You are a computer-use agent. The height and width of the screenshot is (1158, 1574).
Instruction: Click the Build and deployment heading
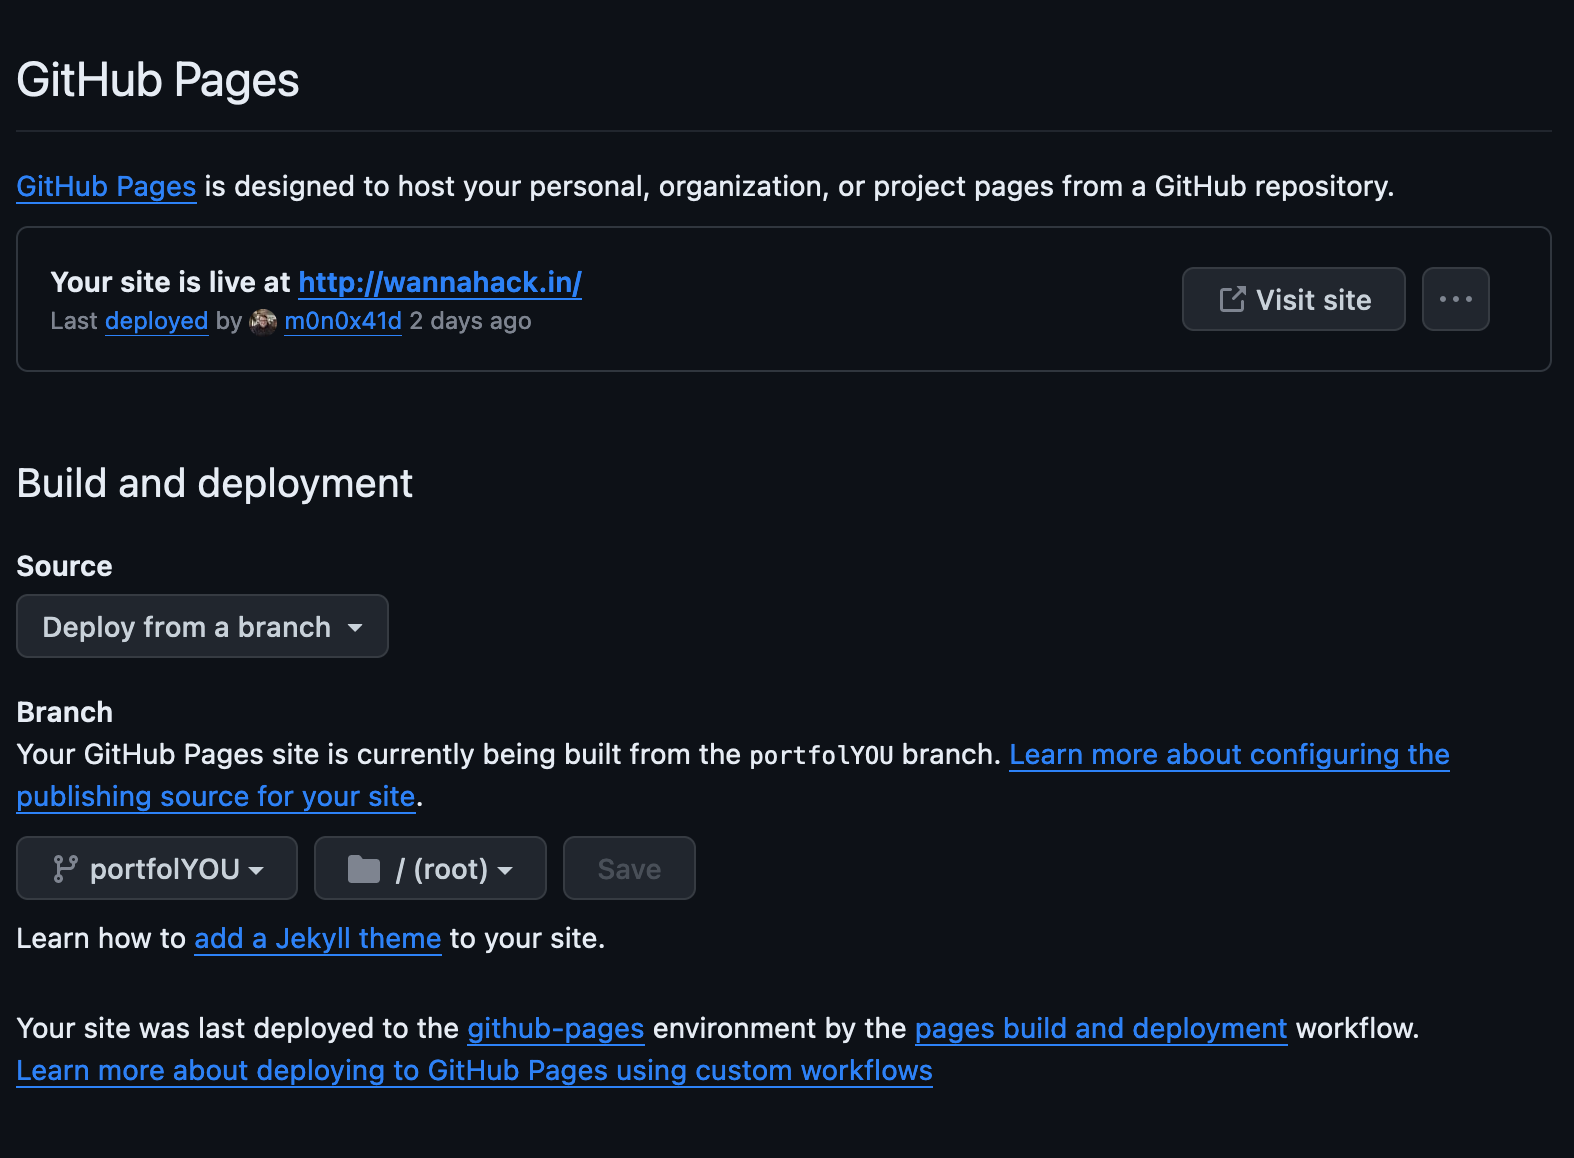pos(215,483)
